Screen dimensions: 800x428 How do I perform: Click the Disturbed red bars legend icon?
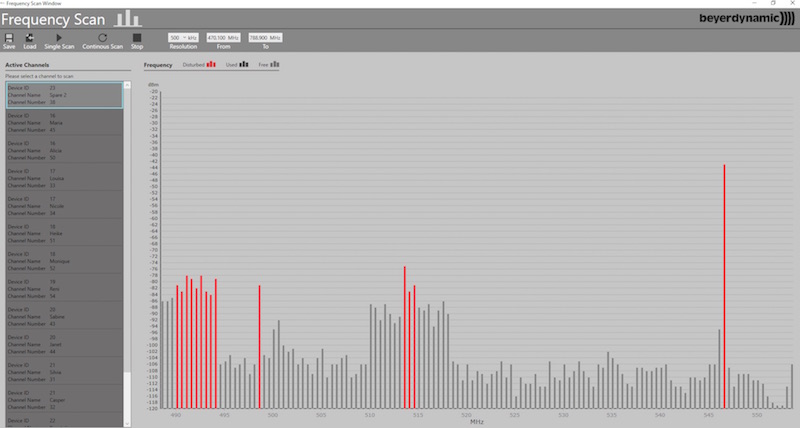click(211, 64)
